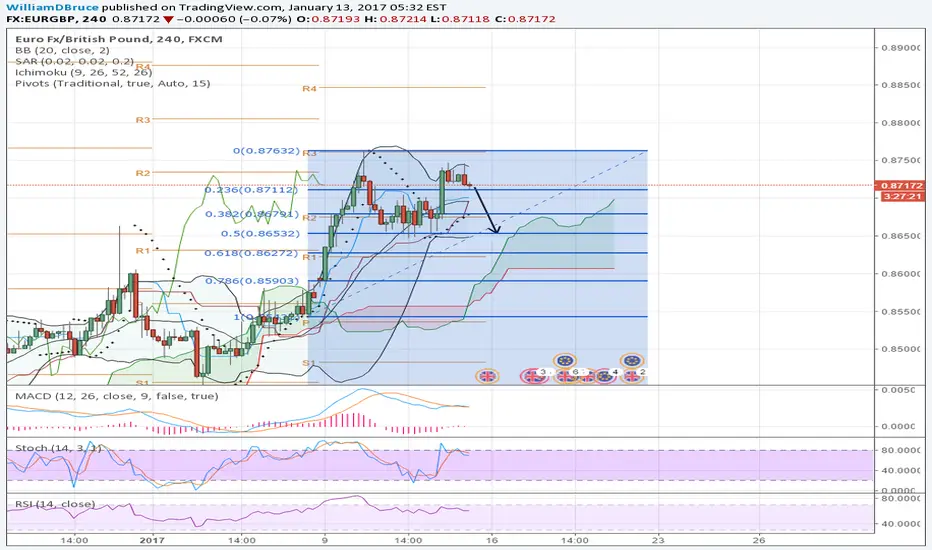Click the 0(0.87632) Fibonacci level label
932x550 pixels.
[x=266, y=151]
